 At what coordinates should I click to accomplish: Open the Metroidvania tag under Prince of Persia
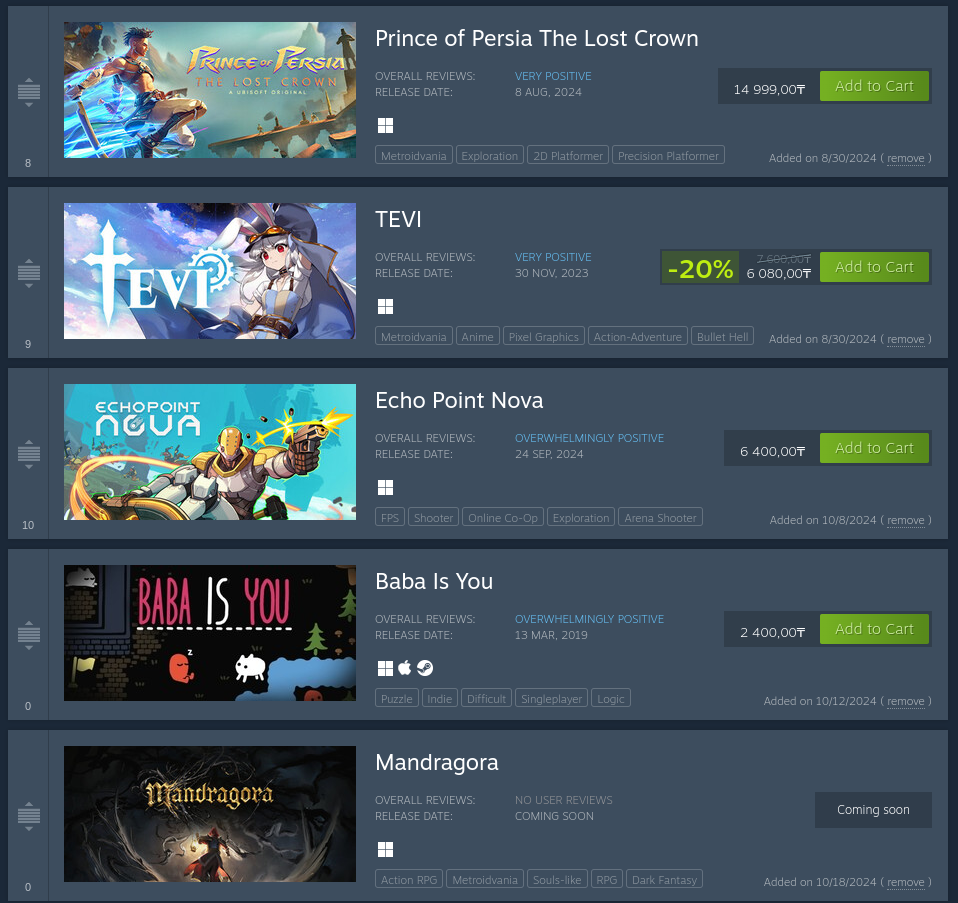[414, 156]
